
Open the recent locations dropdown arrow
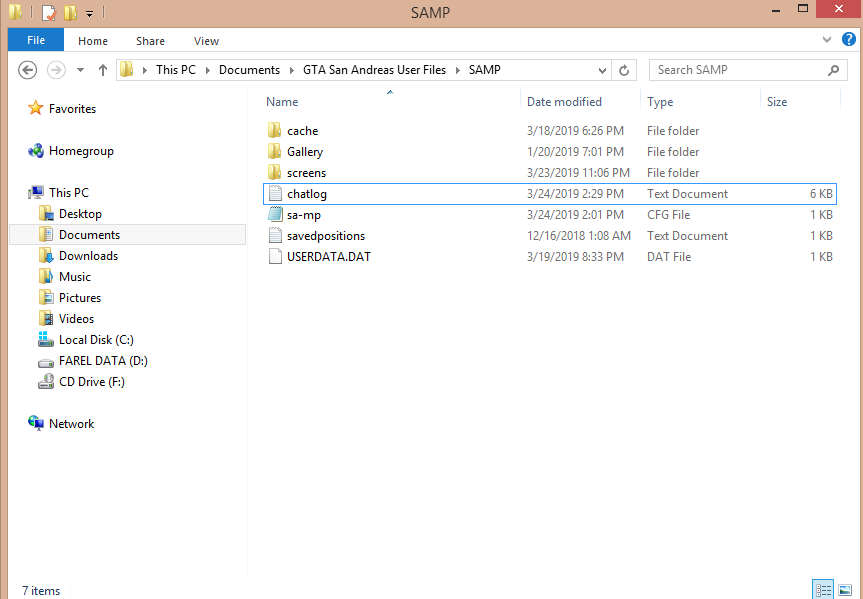(80, 70)
